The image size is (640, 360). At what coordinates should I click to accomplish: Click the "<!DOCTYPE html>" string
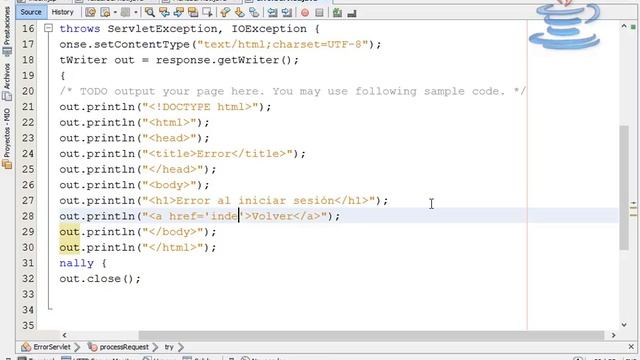tap(200, 107)
